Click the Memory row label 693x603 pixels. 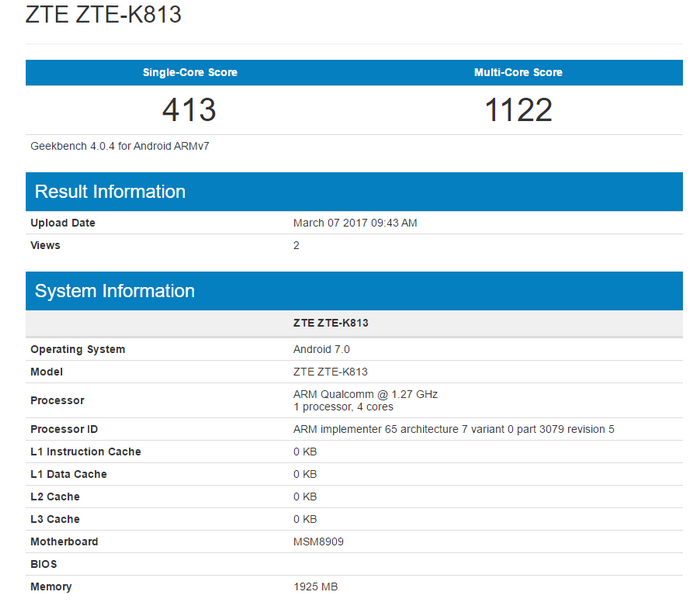click(51, 587)
